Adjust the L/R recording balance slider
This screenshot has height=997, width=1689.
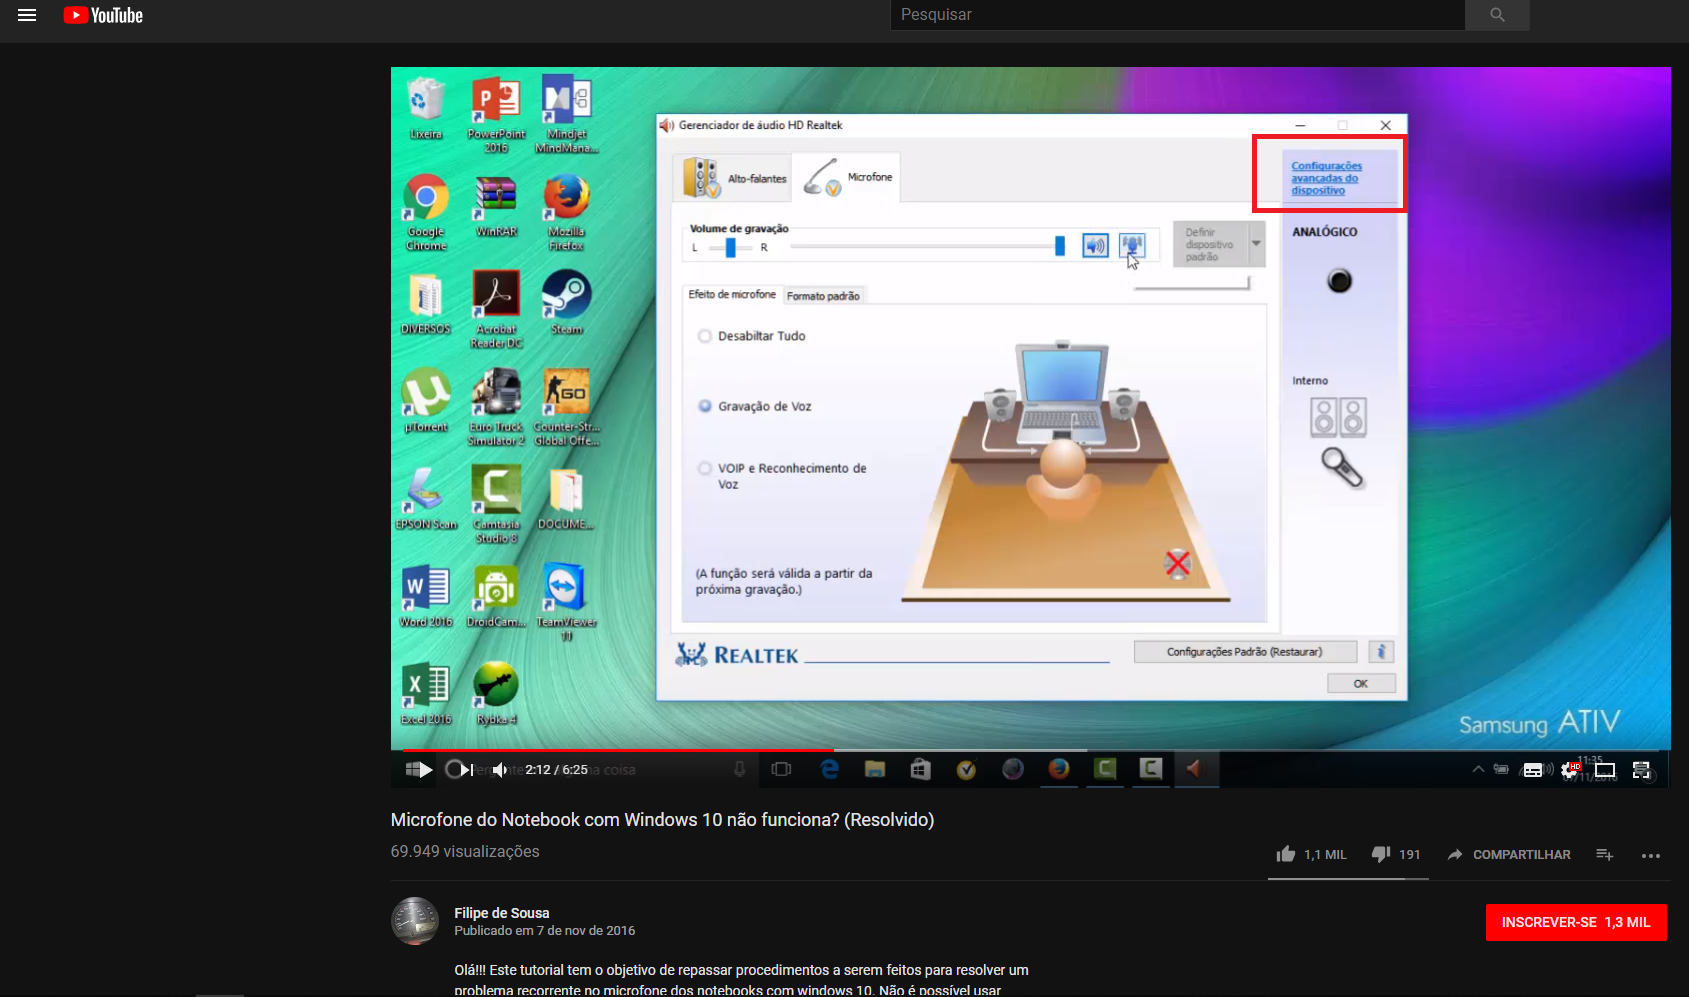pyautogui.click(x=730, y=247)
